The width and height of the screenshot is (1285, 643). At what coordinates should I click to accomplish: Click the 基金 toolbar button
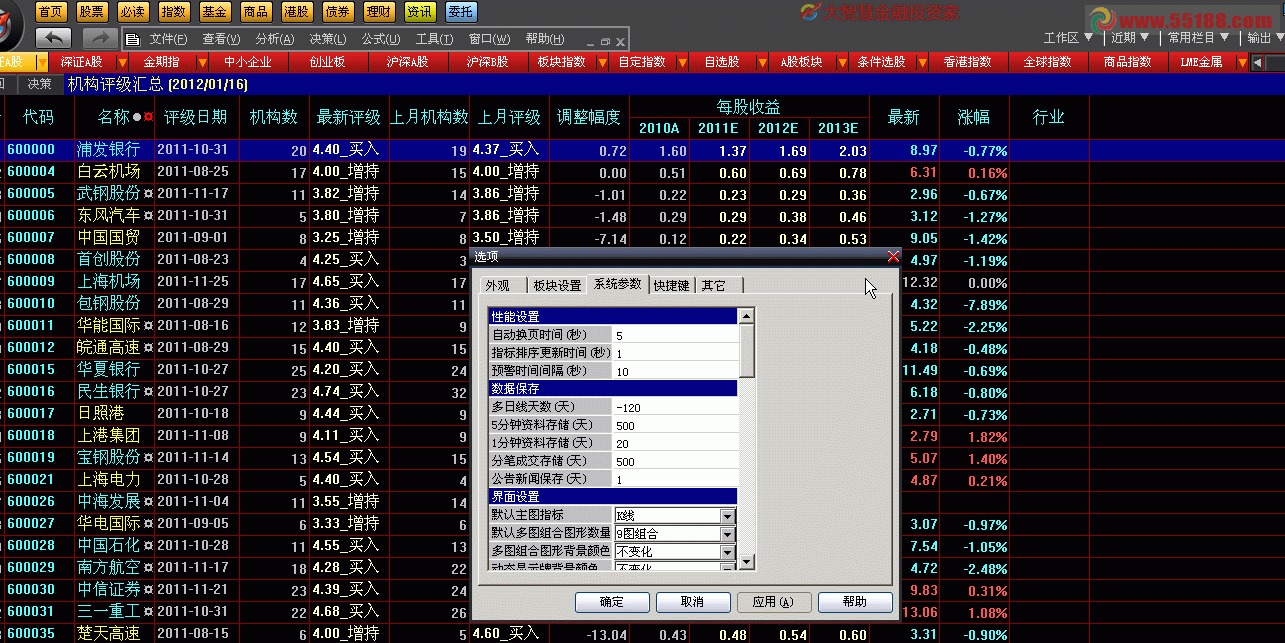point(214,12)
